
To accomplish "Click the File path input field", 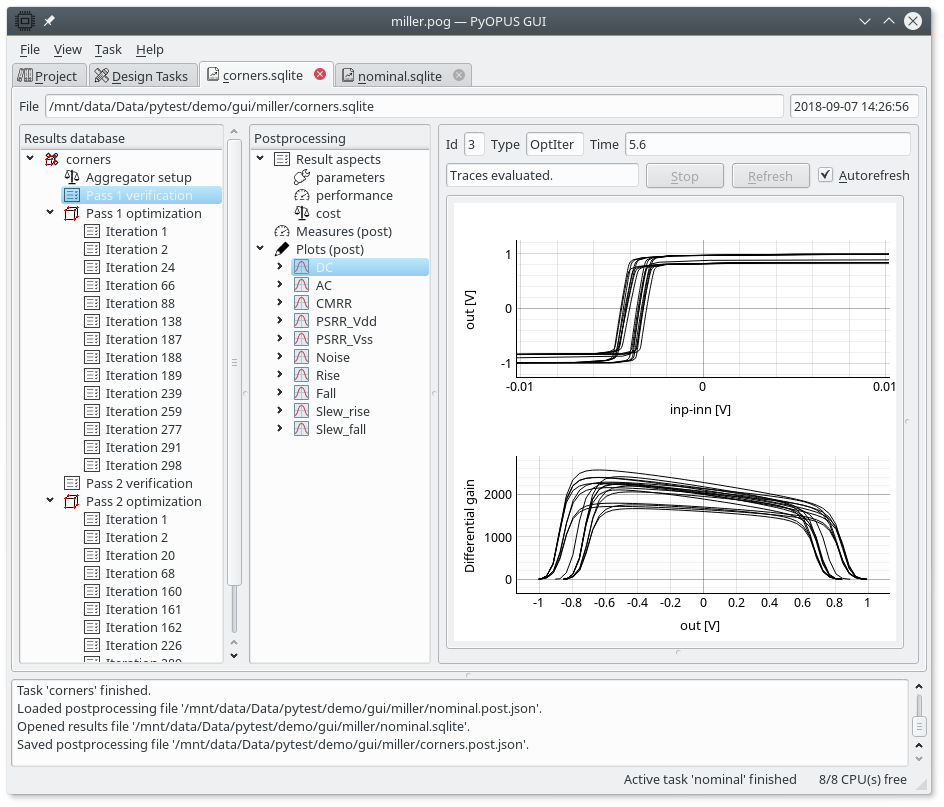I will pos(414,106).
